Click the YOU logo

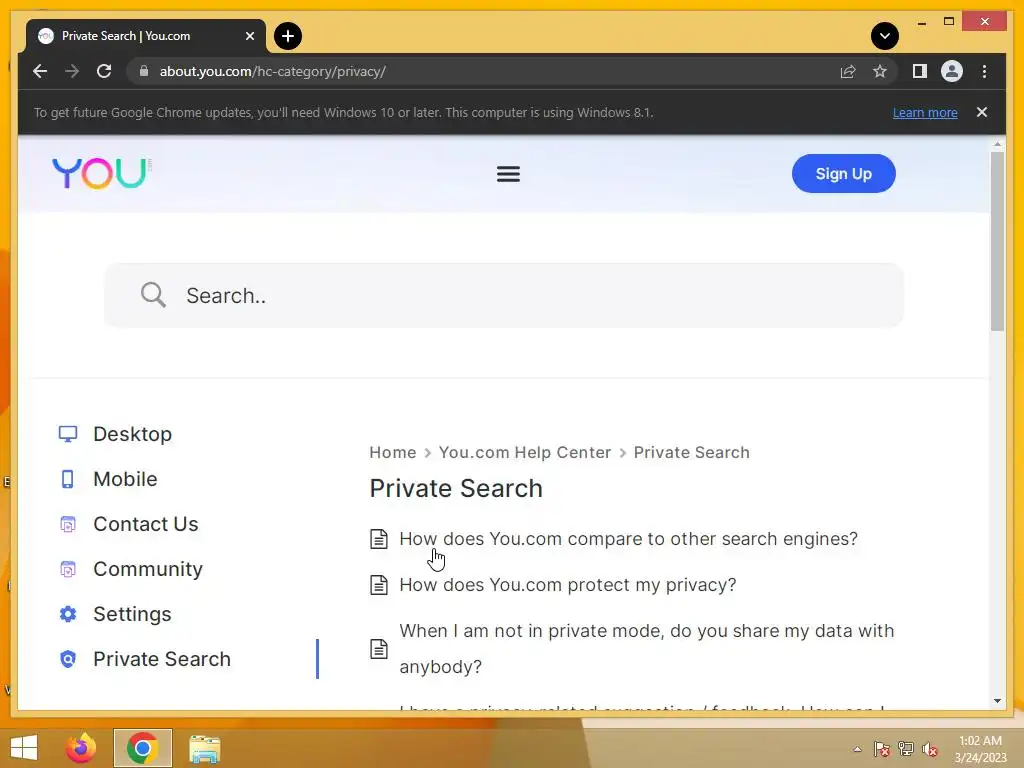point(101,173)
